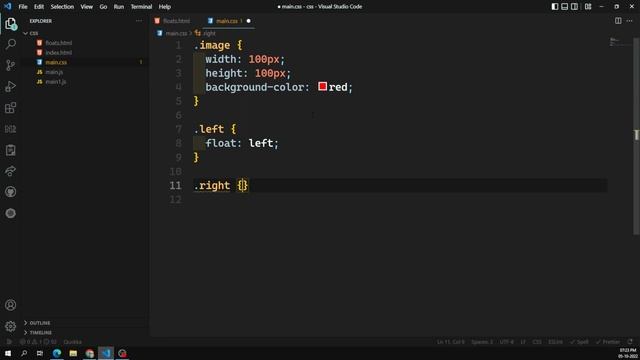Click the clipboard-style icon in activity bar
Image resolution: width=640 pixels, height=360 pixels.
point(11,150)
